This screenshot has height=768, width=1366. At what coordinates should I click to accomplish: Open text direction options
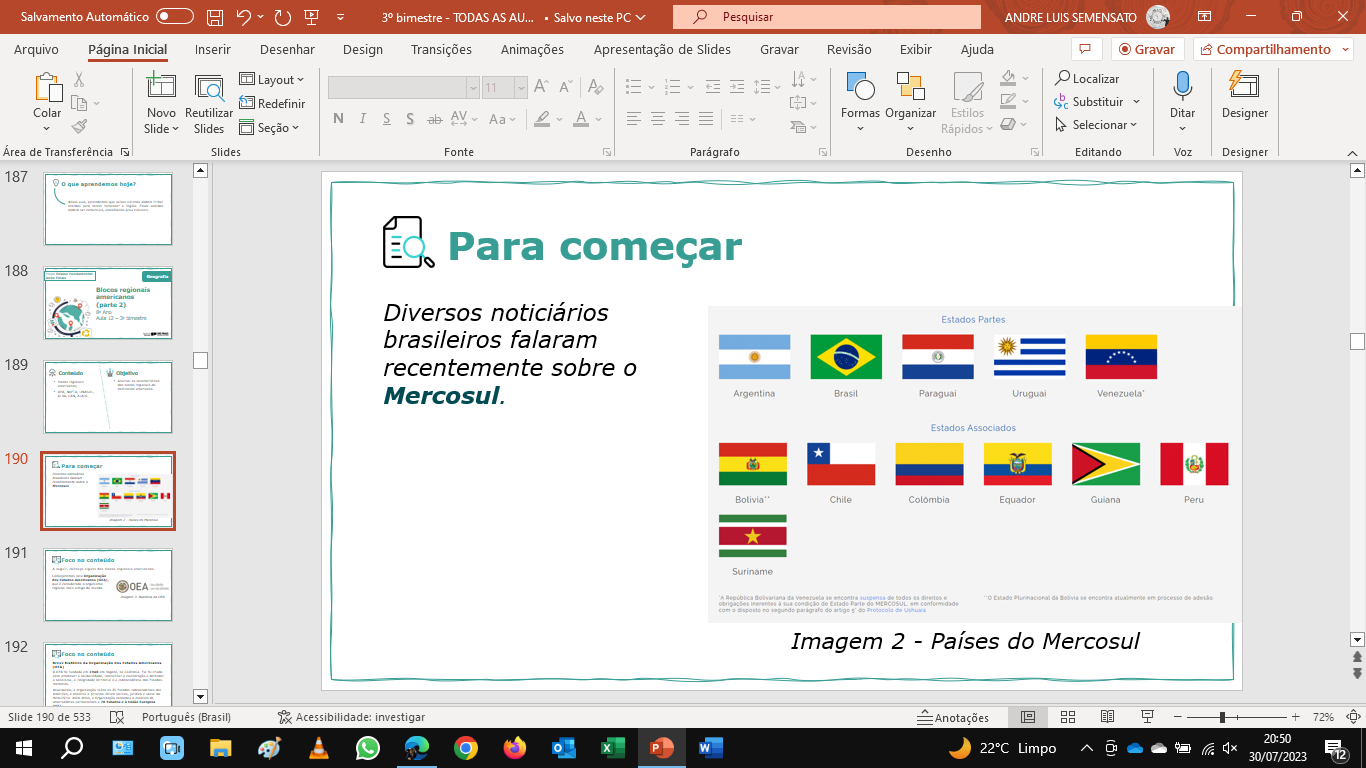click(x=803, y=79)
